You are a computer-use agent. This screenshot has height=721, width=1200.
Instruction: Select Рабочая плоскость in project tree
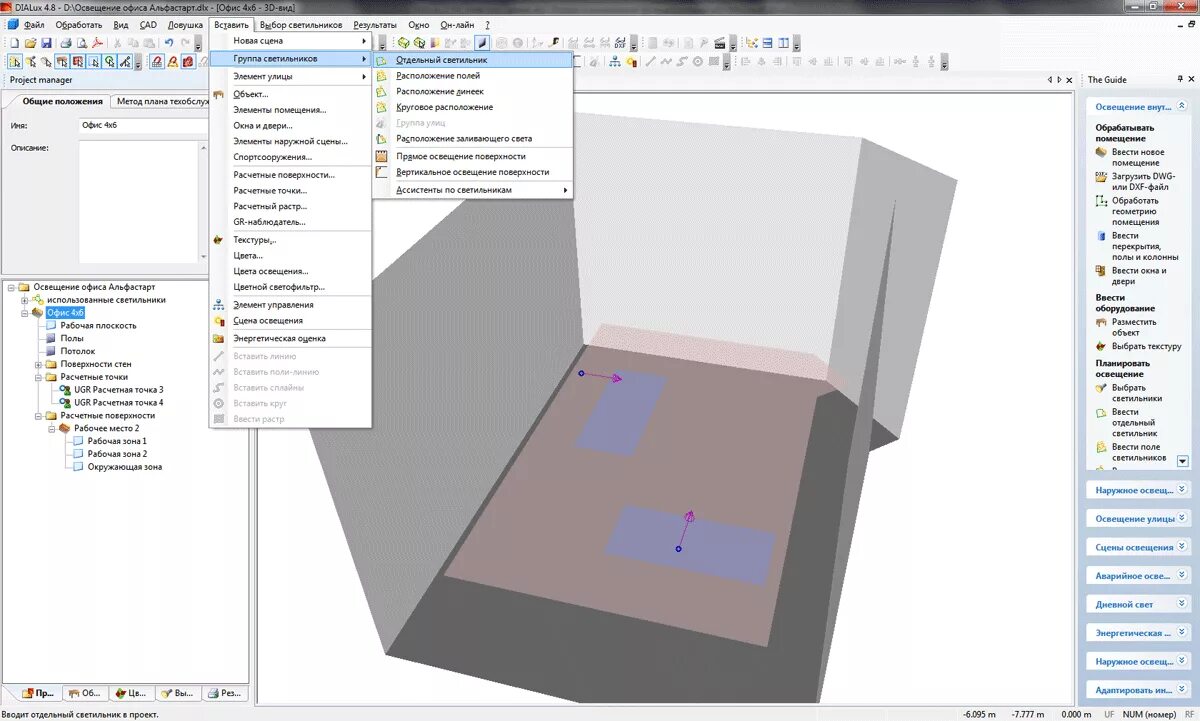tap(98, 326)
